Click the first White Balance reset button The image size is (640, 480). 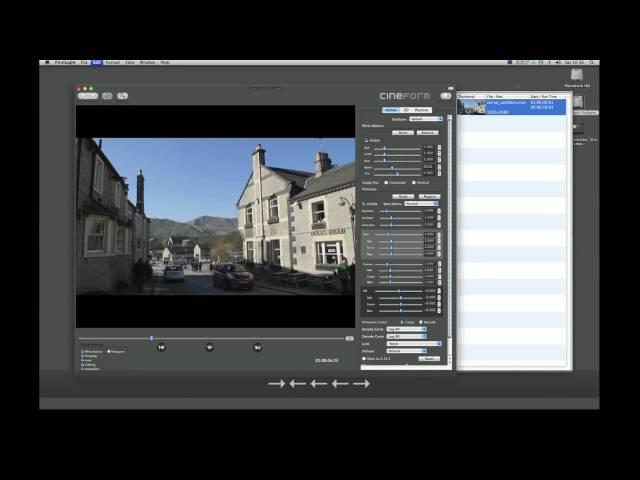point(403,133)
